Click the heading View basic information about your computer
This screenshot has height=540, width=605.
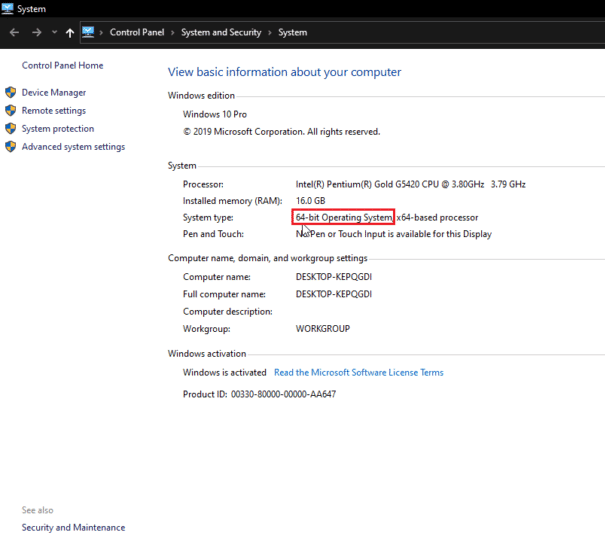(x=284, y=72)
